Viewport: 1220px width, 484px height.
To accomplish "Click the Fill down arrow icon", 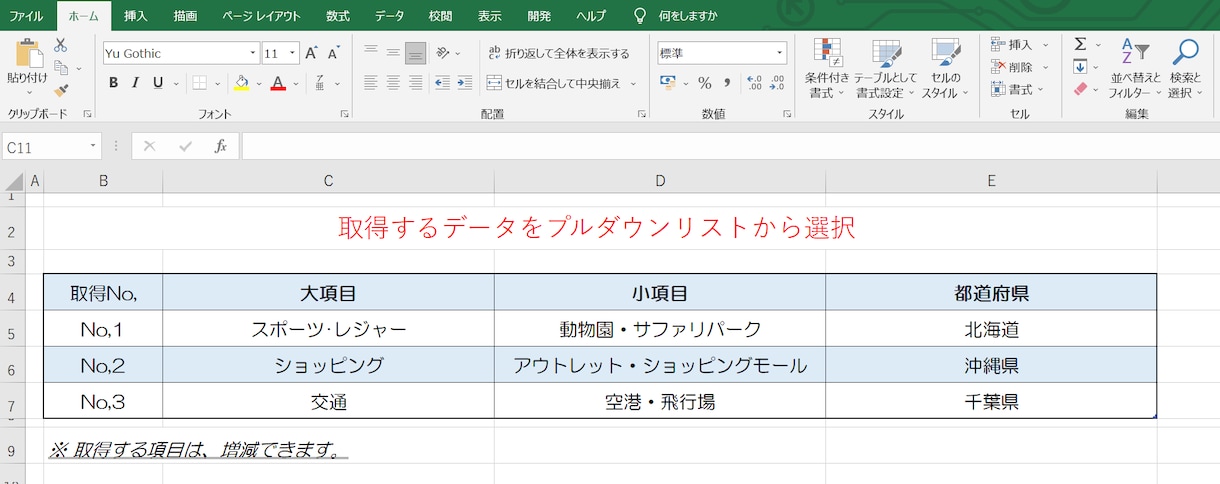I will (x=1080, y=67).
